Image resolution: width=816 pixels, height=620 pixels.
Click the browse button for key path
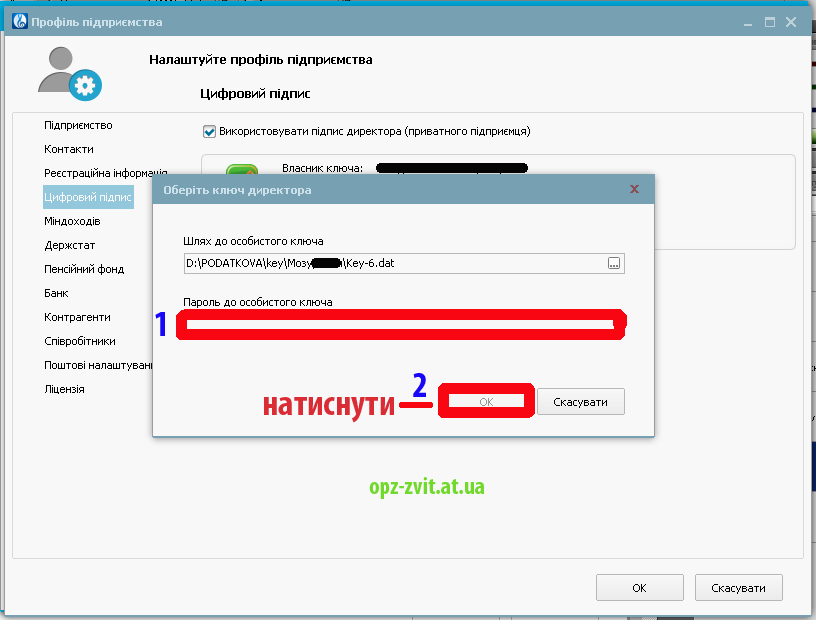coord(614,263)
